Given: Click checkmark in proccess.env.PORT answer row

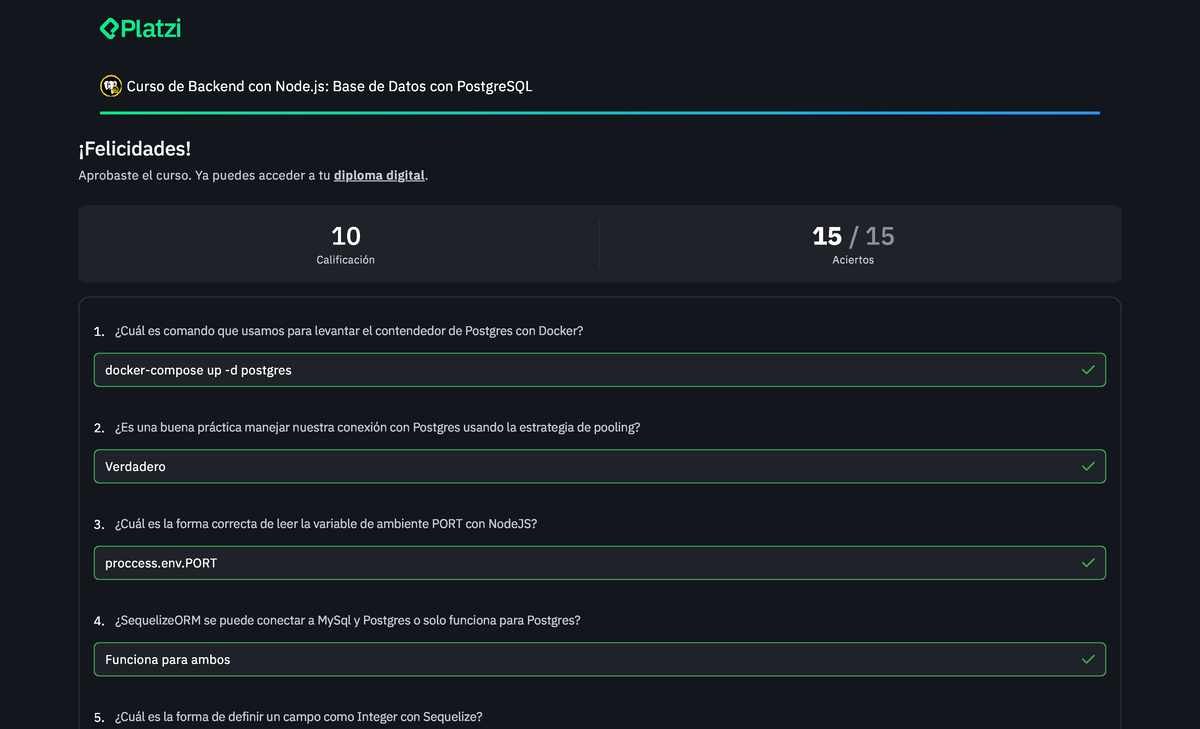Looking at the screenshot, I should pyautogui.click(x=1088, y=563).
